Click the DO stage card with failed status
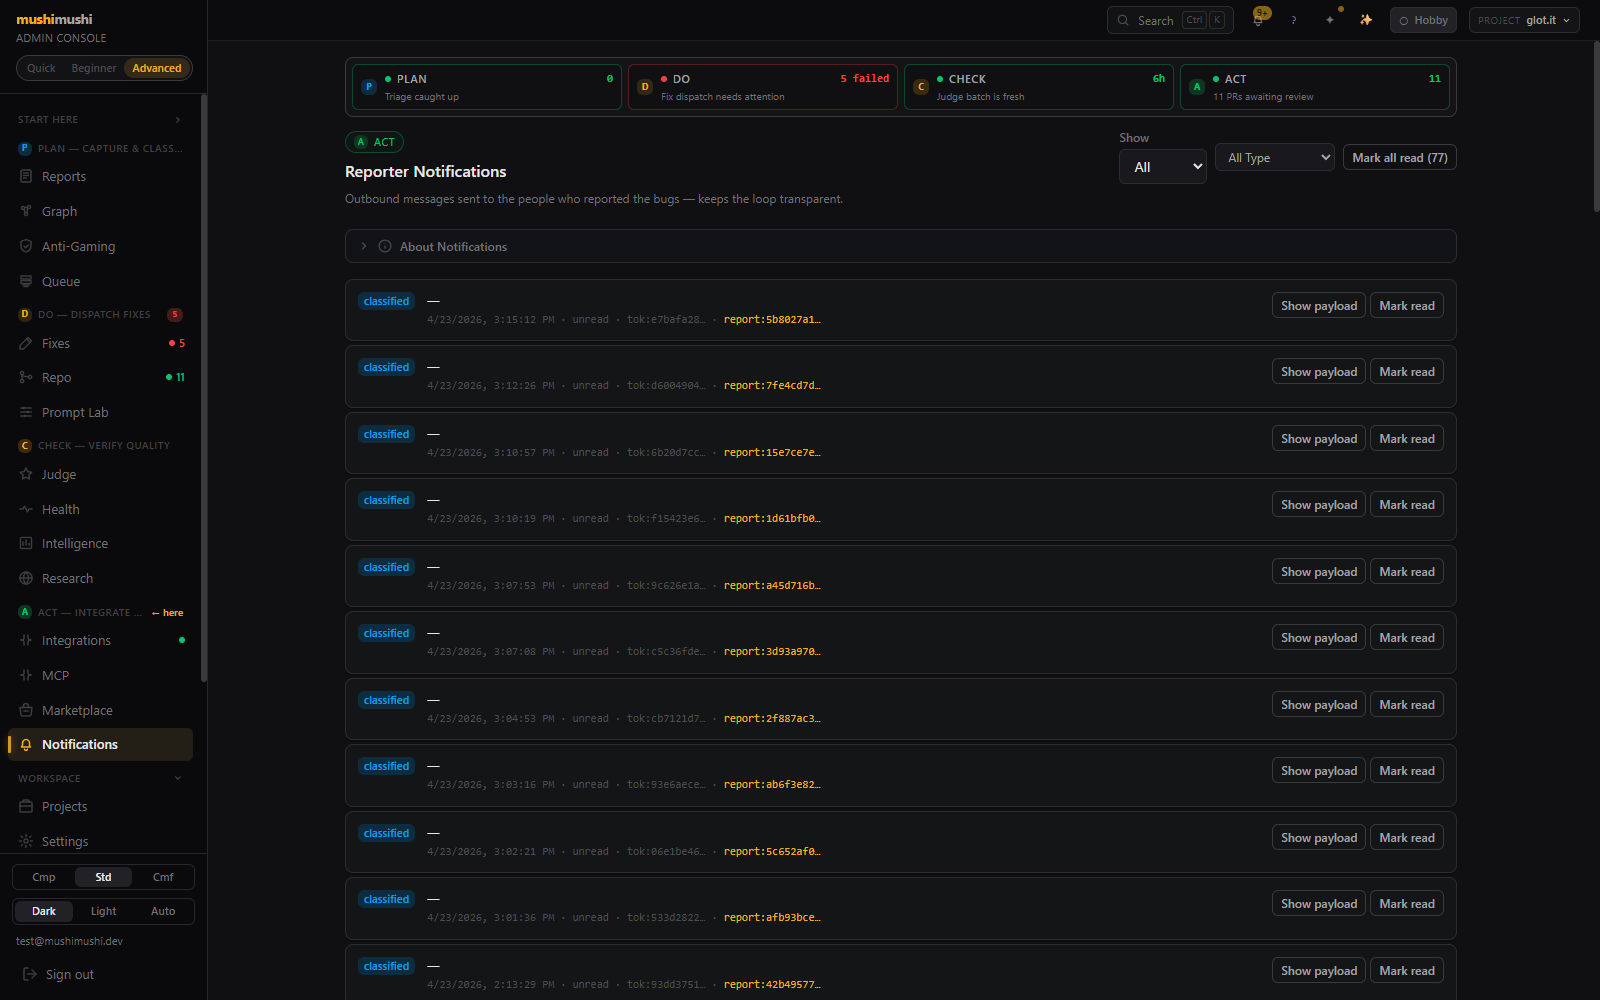 tap(762, 87)
